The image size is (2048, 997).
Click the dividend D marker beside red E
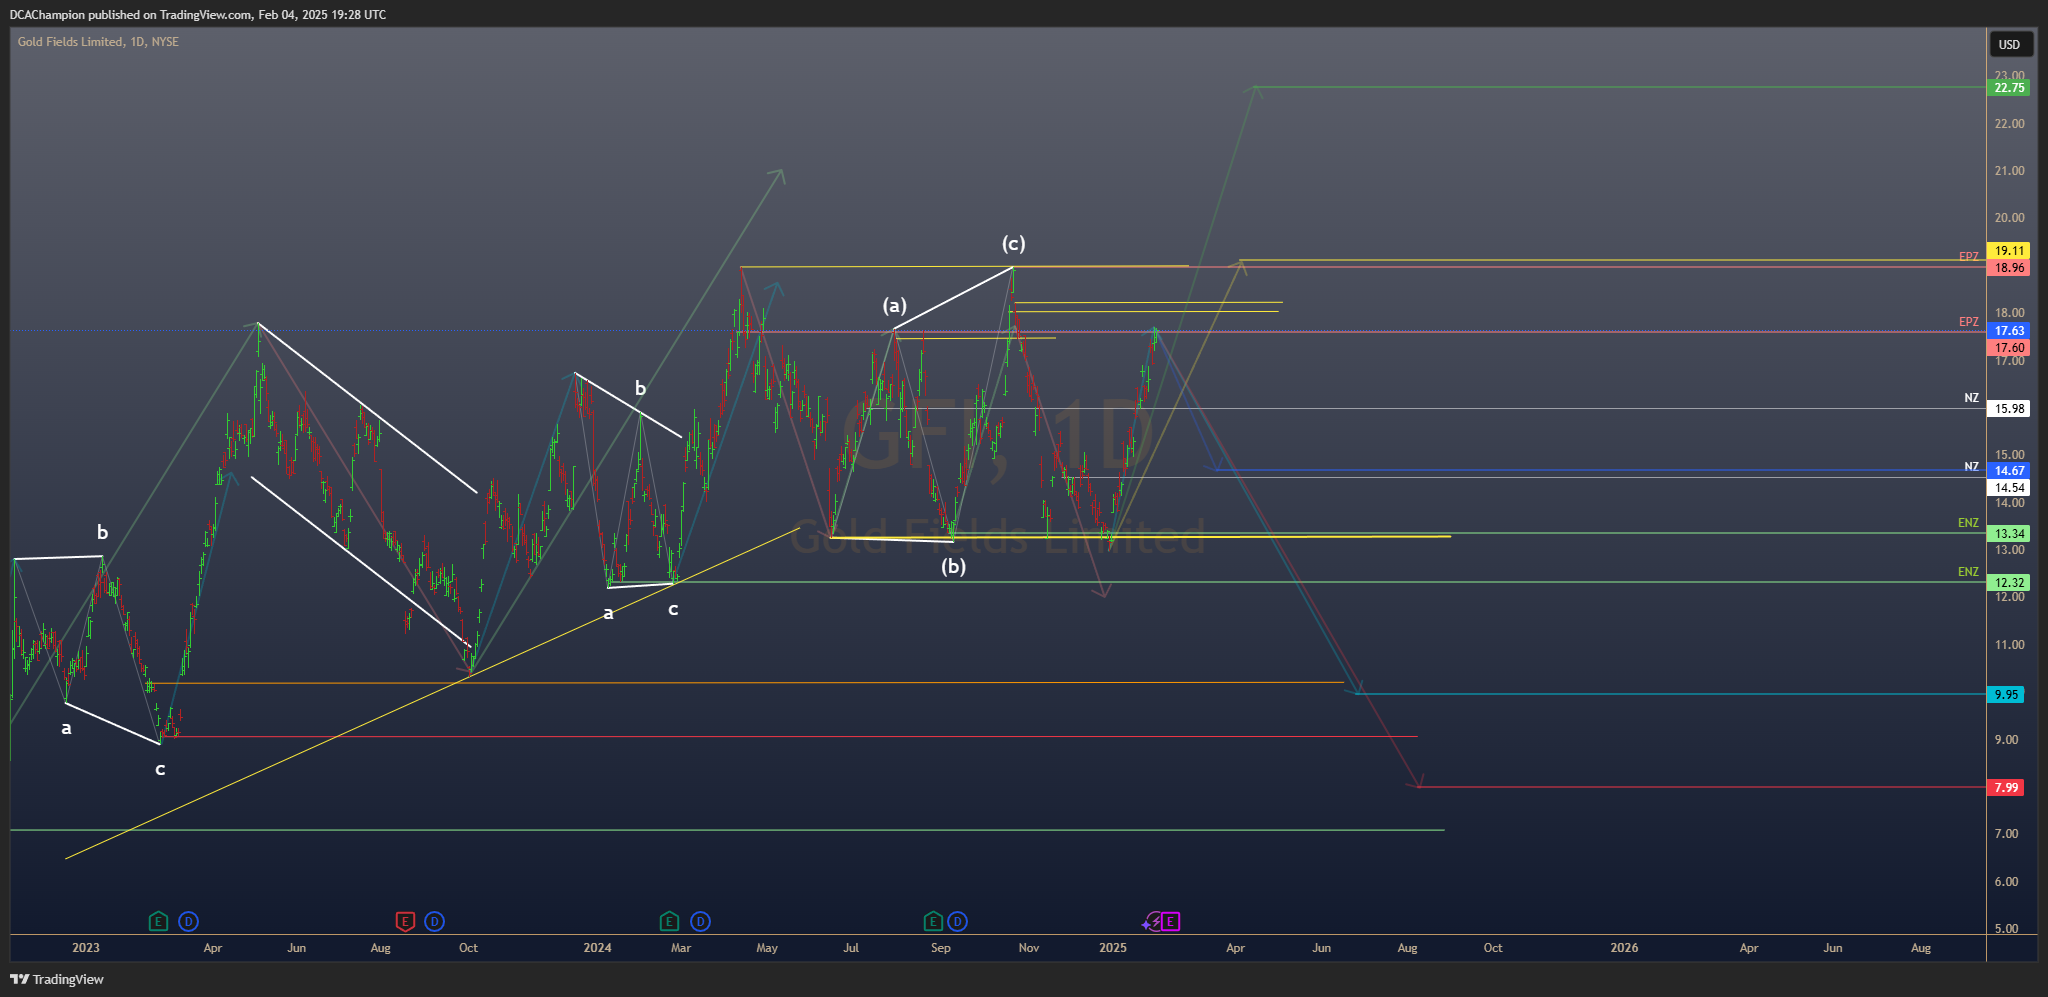click(434, 921)
